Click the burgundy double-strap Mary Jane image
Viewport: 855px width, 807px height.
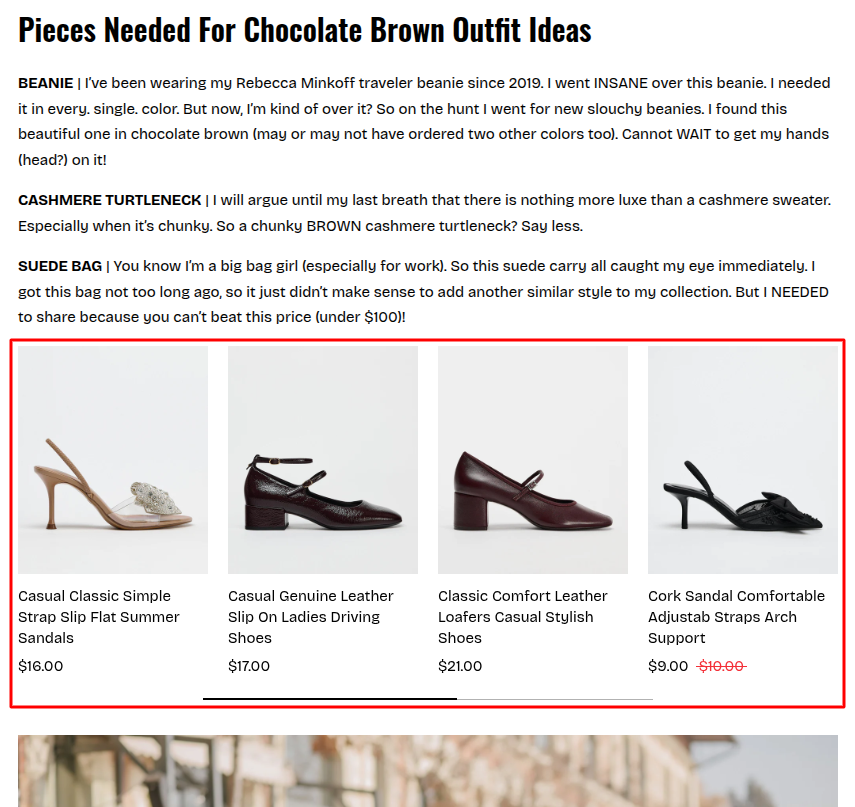[323, 460]
